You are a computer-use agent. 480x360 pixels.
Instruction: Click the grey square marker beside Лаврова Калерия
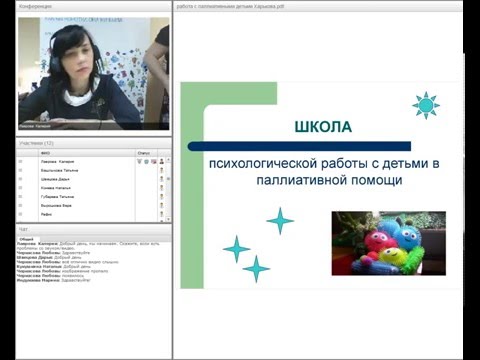20,161
